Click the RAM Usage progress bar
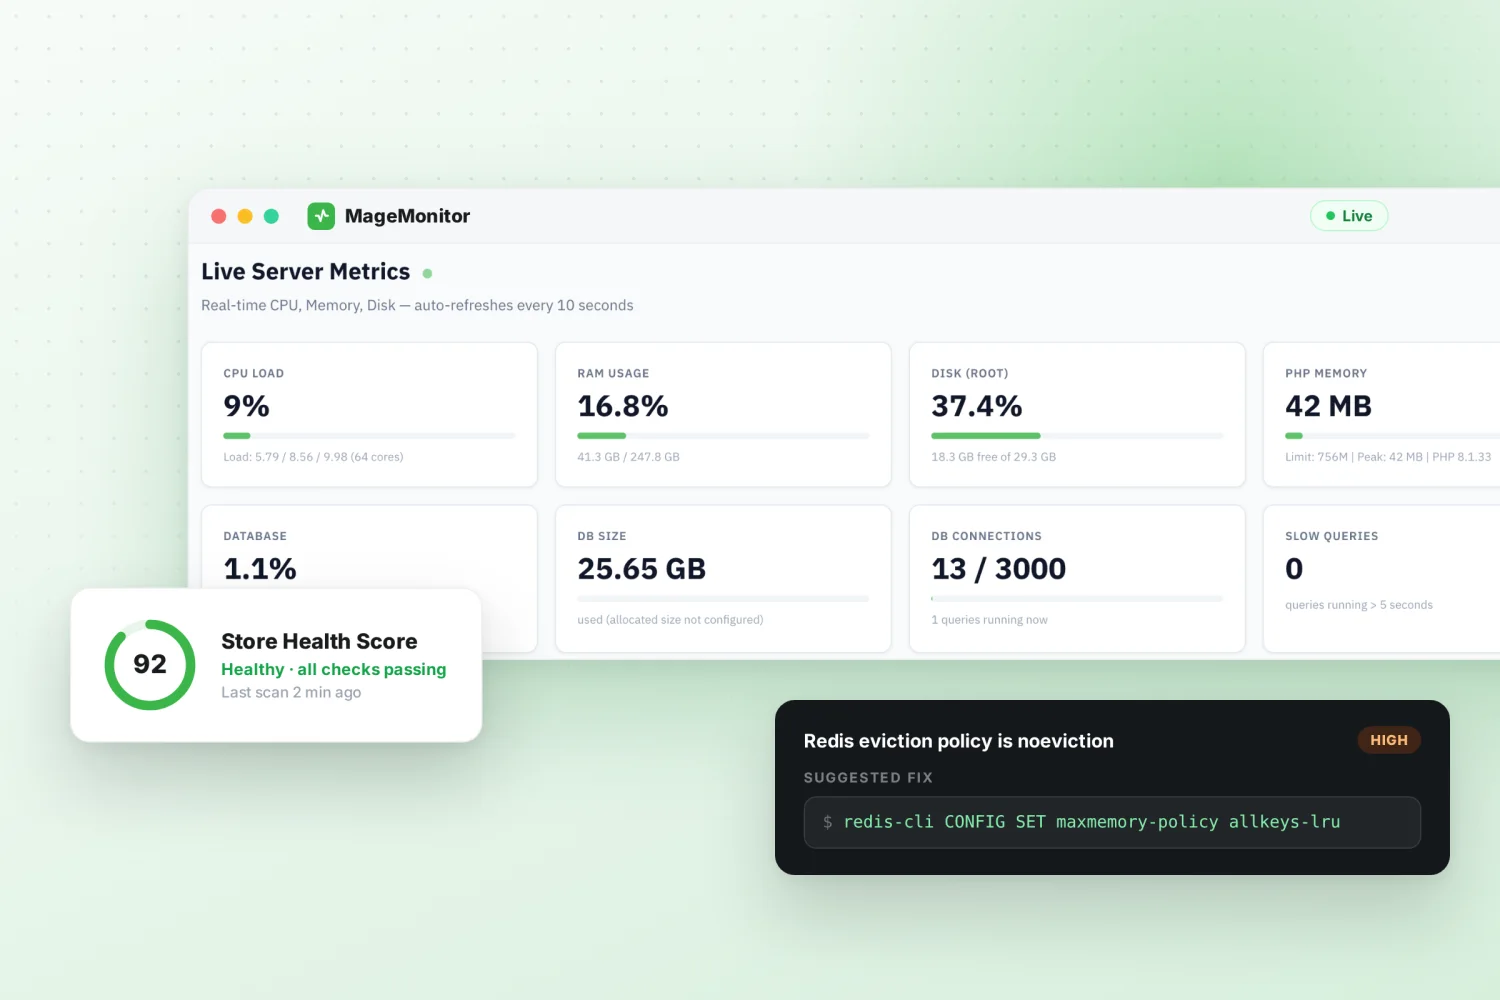1500x1000 pixels. pyautogui.click(x=723, y=436)
